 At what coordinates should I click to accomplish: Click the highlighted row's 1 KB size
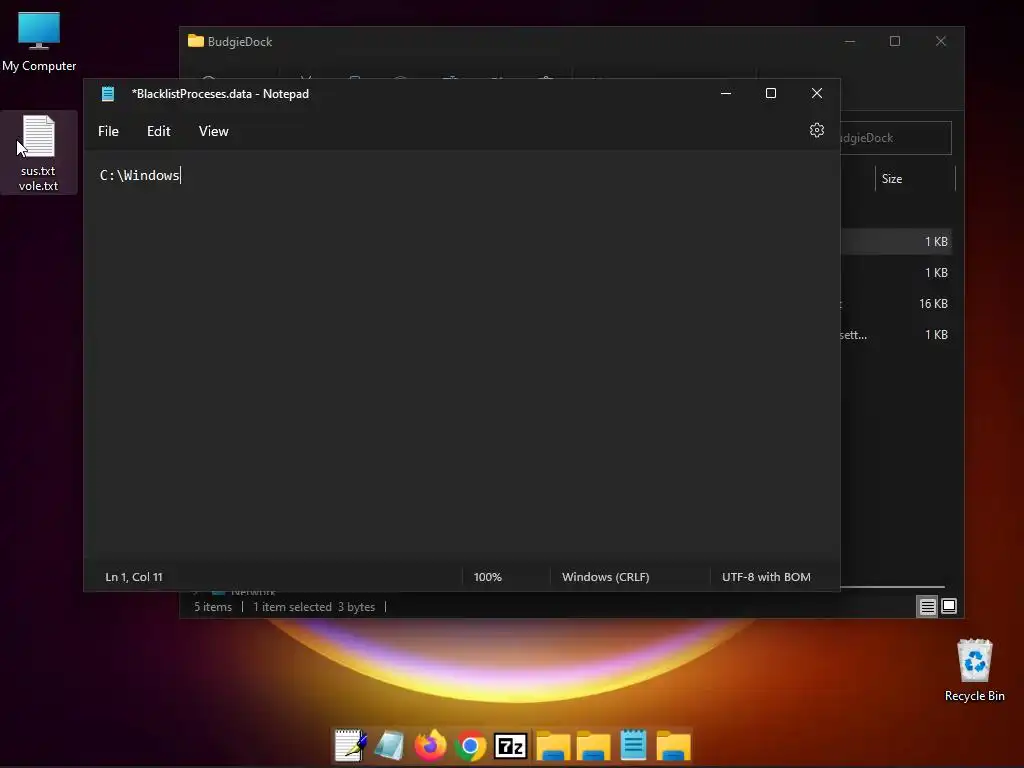click(x=936, y=242)
